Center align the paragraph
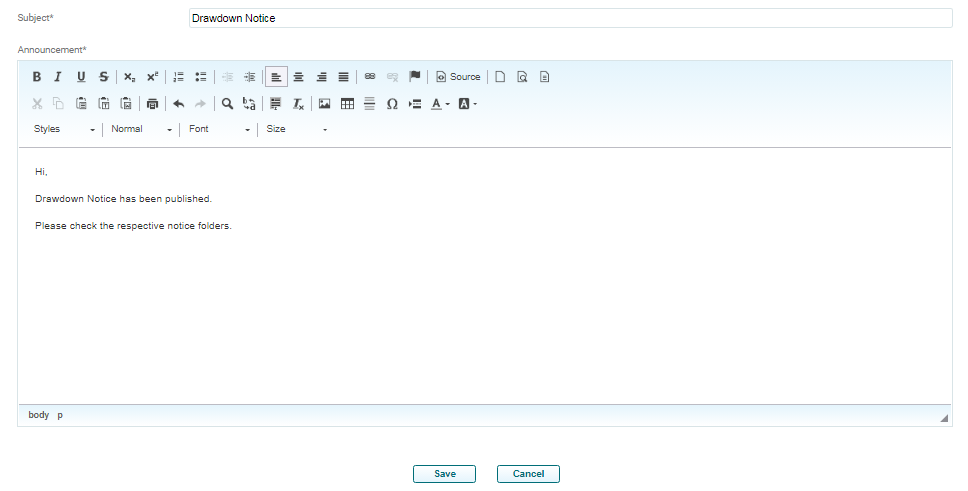The height and width of the screenshot is (491, 968). click(298, 77)
